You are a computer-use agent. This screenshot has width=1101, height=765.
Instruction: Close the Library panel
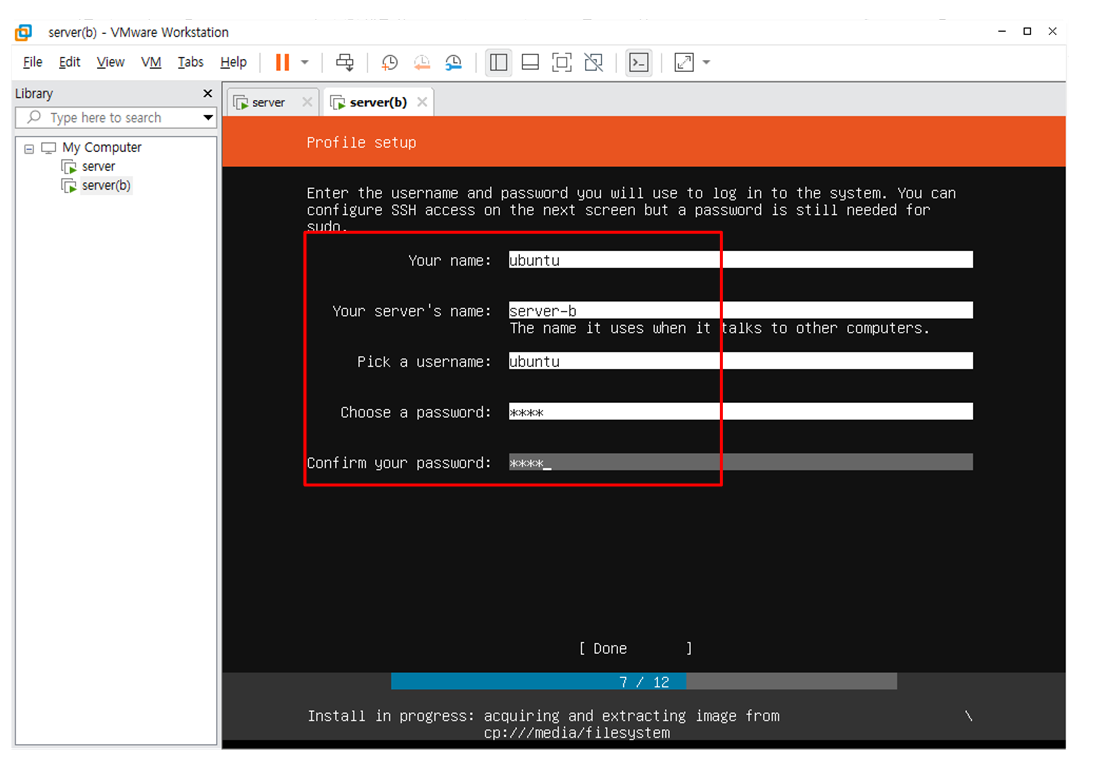pyautogui.click(x=207, y=93)
